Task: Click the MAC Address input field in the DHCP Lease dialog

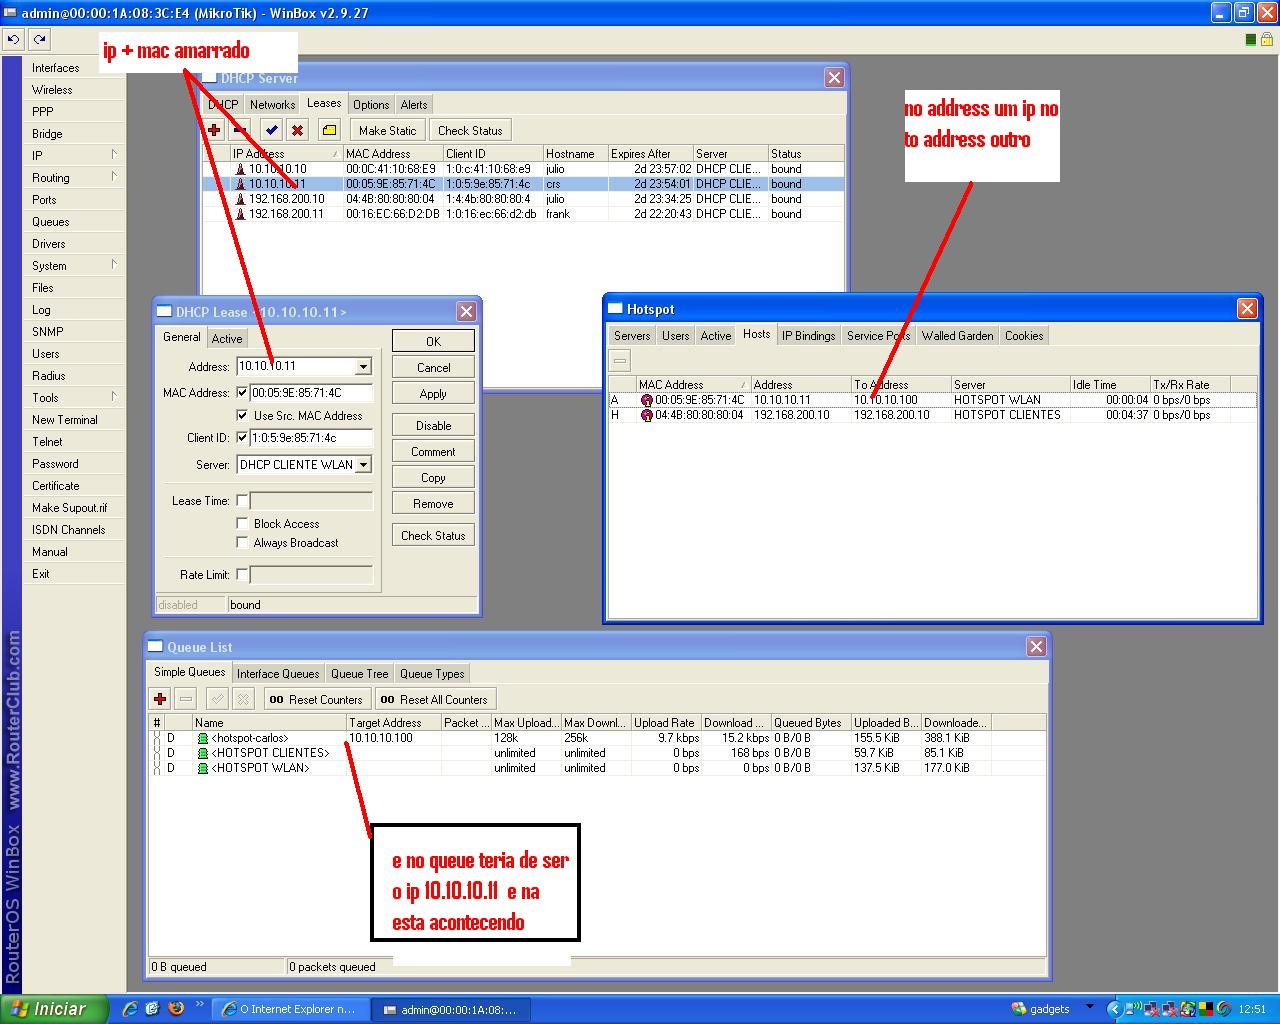Action: click(311, 393)
